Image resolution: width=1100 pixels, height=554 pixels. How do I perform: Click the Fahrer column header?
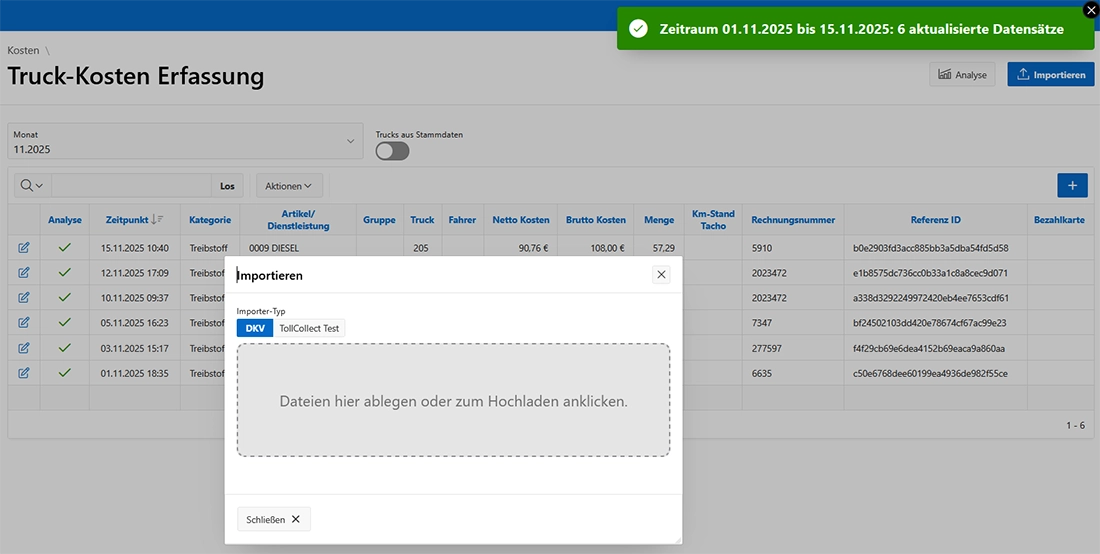[x=462, y=219]
